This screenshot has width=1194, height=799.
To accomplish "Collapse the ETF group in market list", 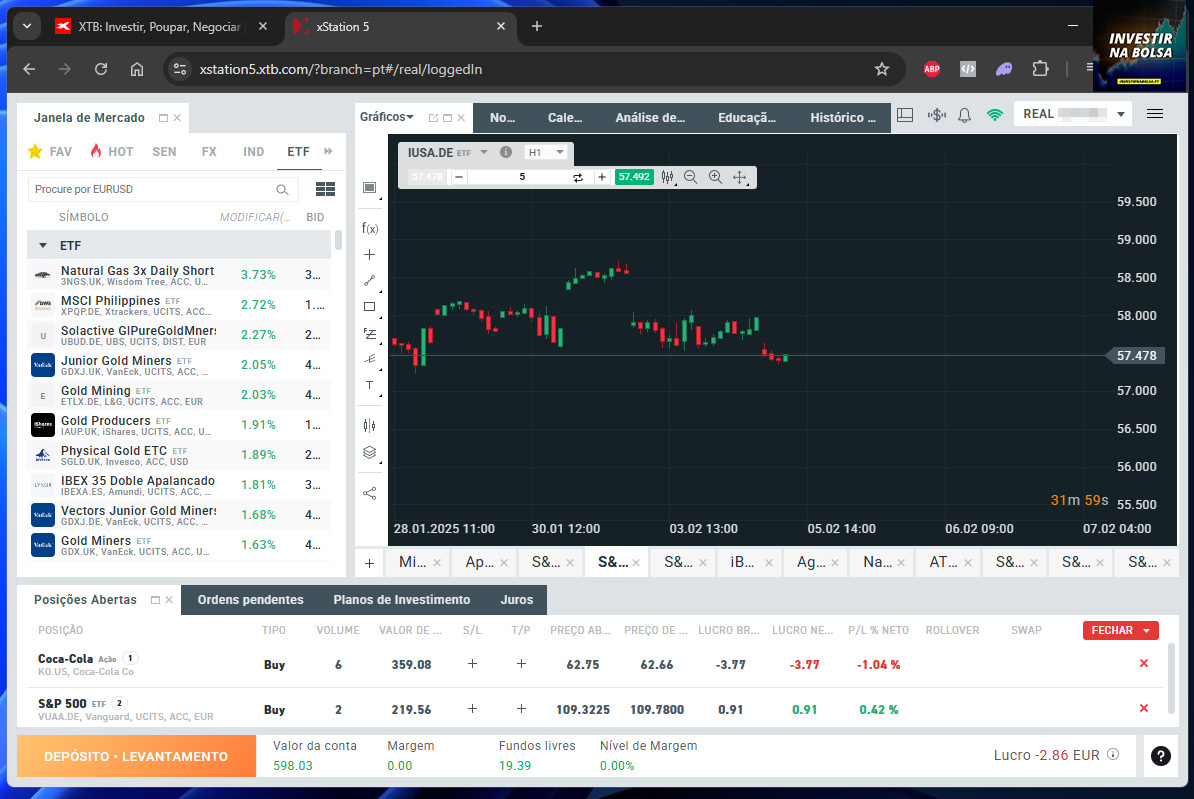I will point(43,245).
